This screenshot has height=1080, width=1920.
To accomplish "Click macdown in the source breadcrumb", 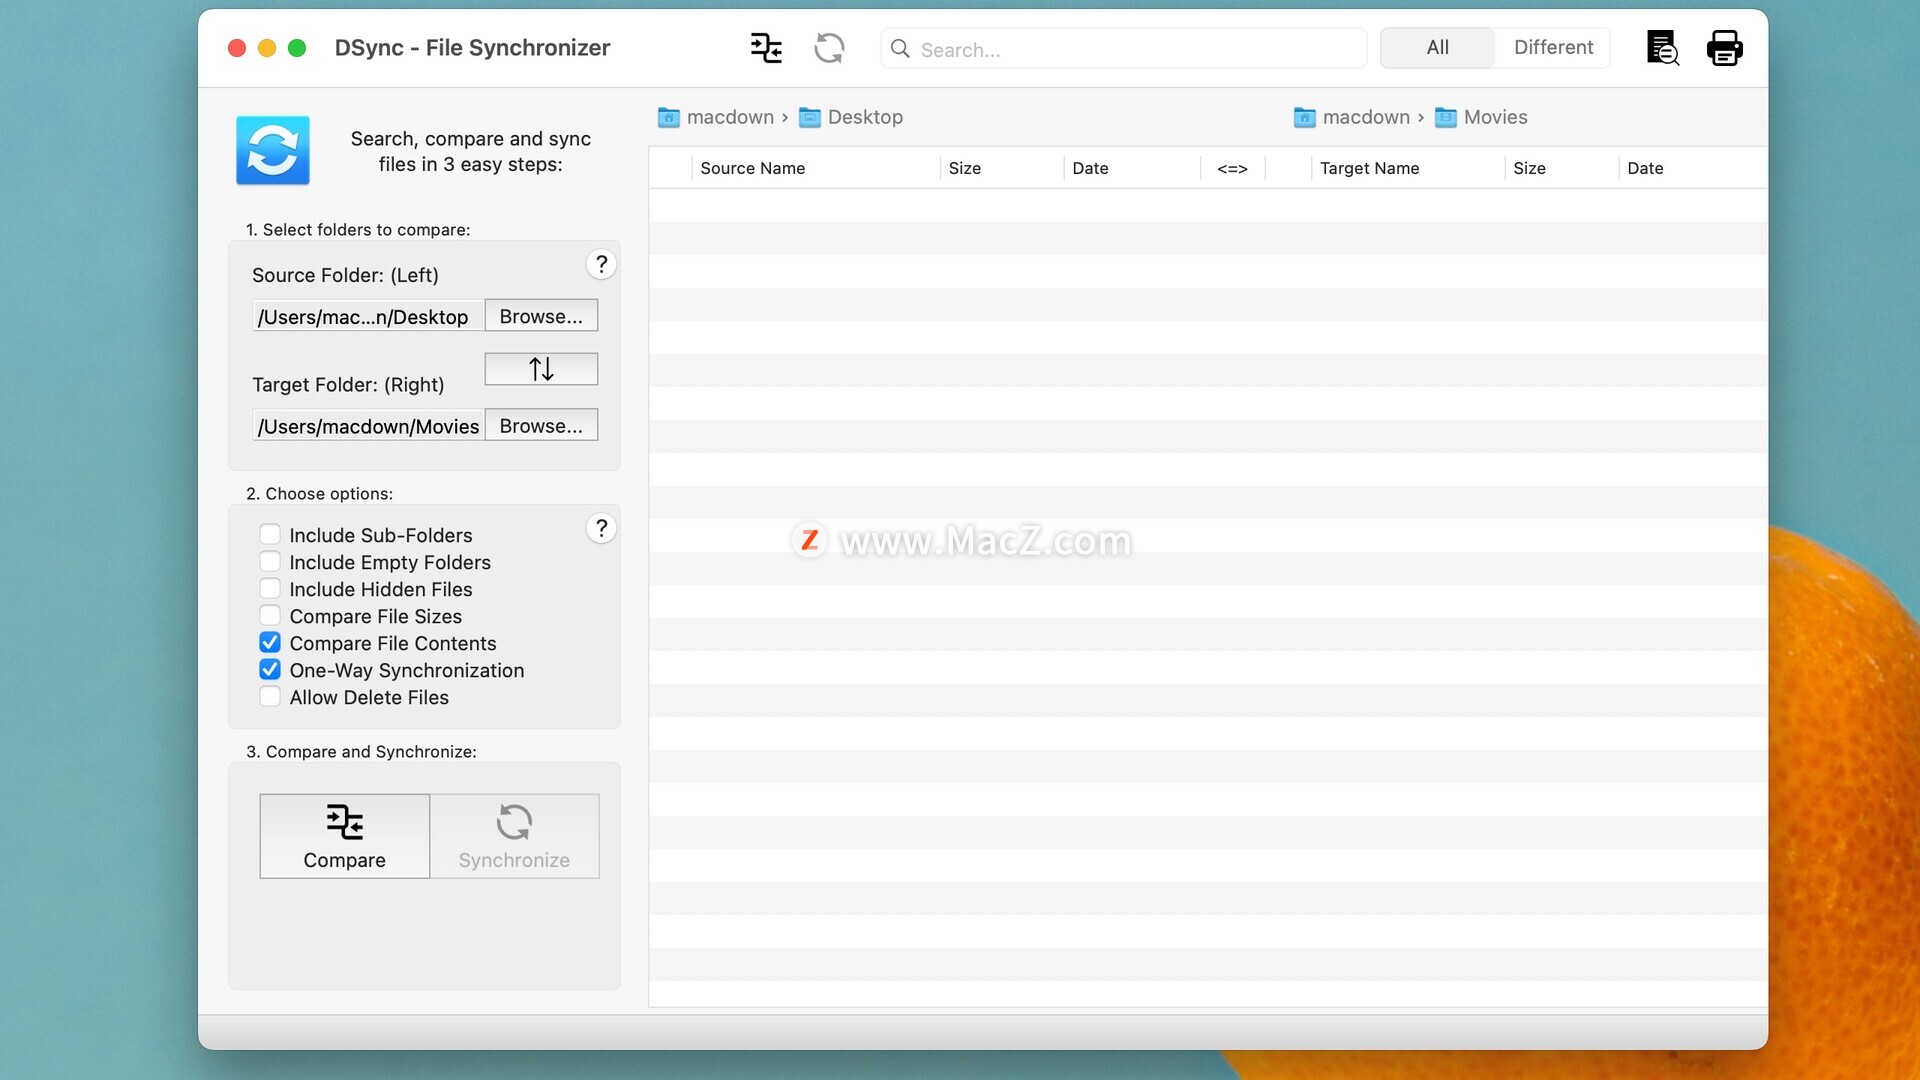I will (x=730, y=118).
